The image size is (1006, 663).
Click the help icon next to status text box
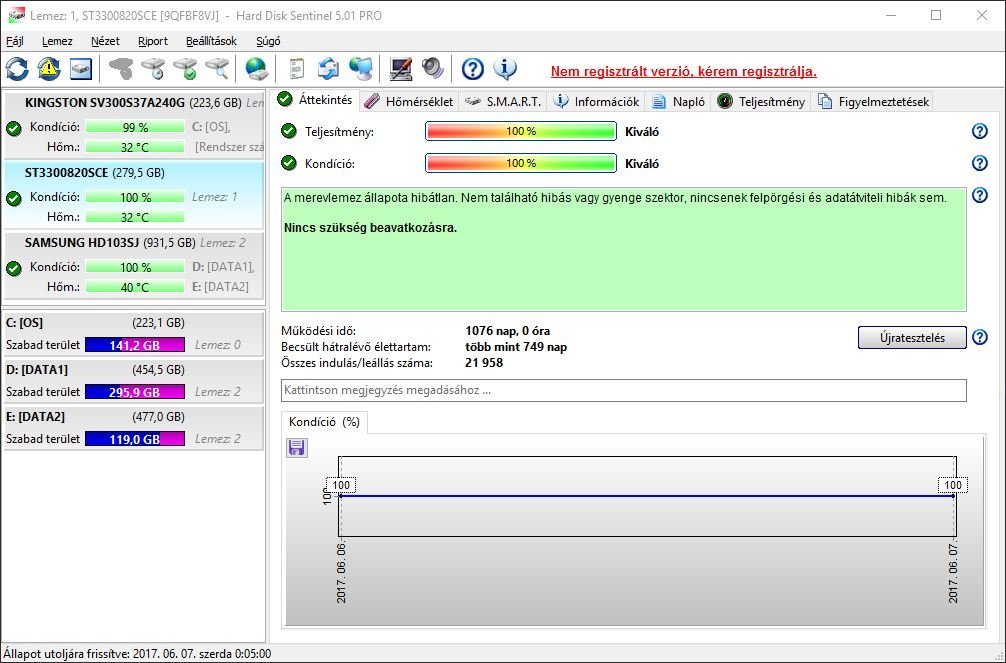[x=980, y=195]
